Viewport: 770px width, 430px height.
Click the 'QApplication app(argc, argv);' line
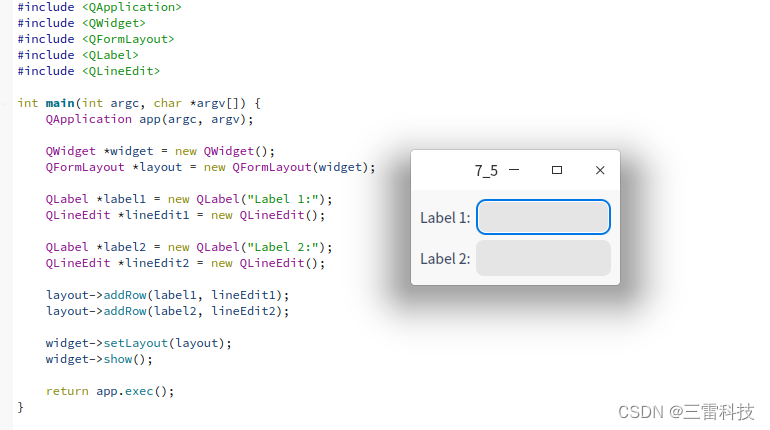(150, 119)
